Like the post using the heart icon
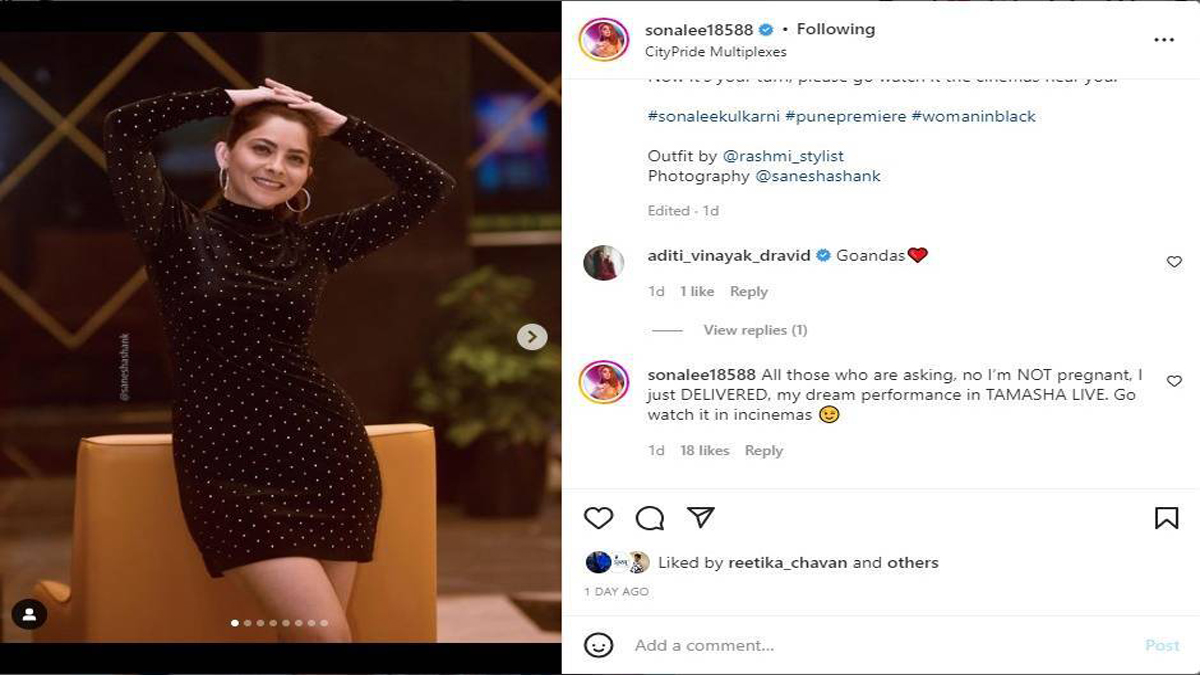Screen dimensions: 1200x675 point(599,518)
